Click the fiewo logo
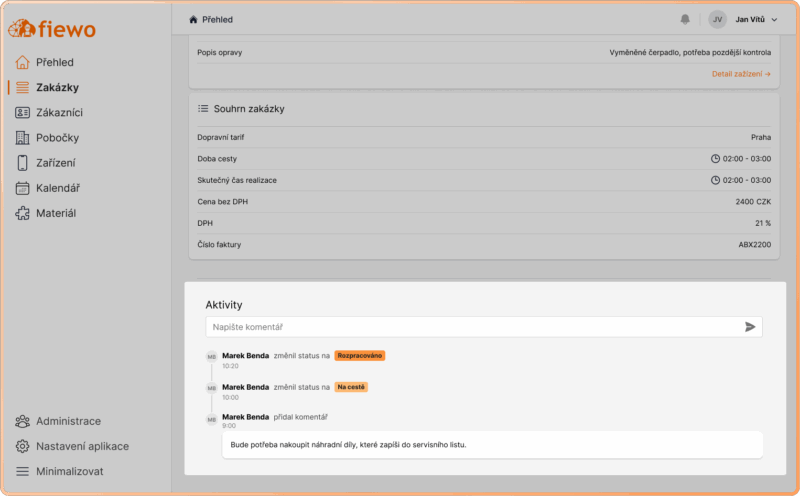Image resolution: width=800 pixels, height=496 pixels. 52,29
